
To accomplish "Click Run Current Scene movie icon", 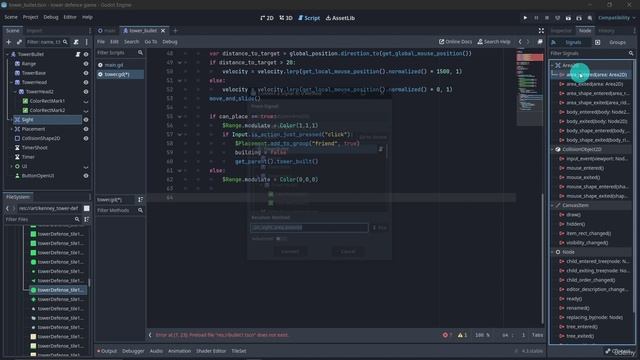I will 568,18.
